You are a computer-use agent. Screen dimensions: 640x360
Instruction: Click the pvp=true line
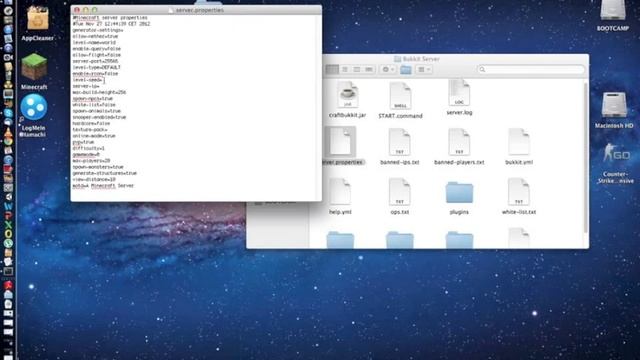coord(83,142)
